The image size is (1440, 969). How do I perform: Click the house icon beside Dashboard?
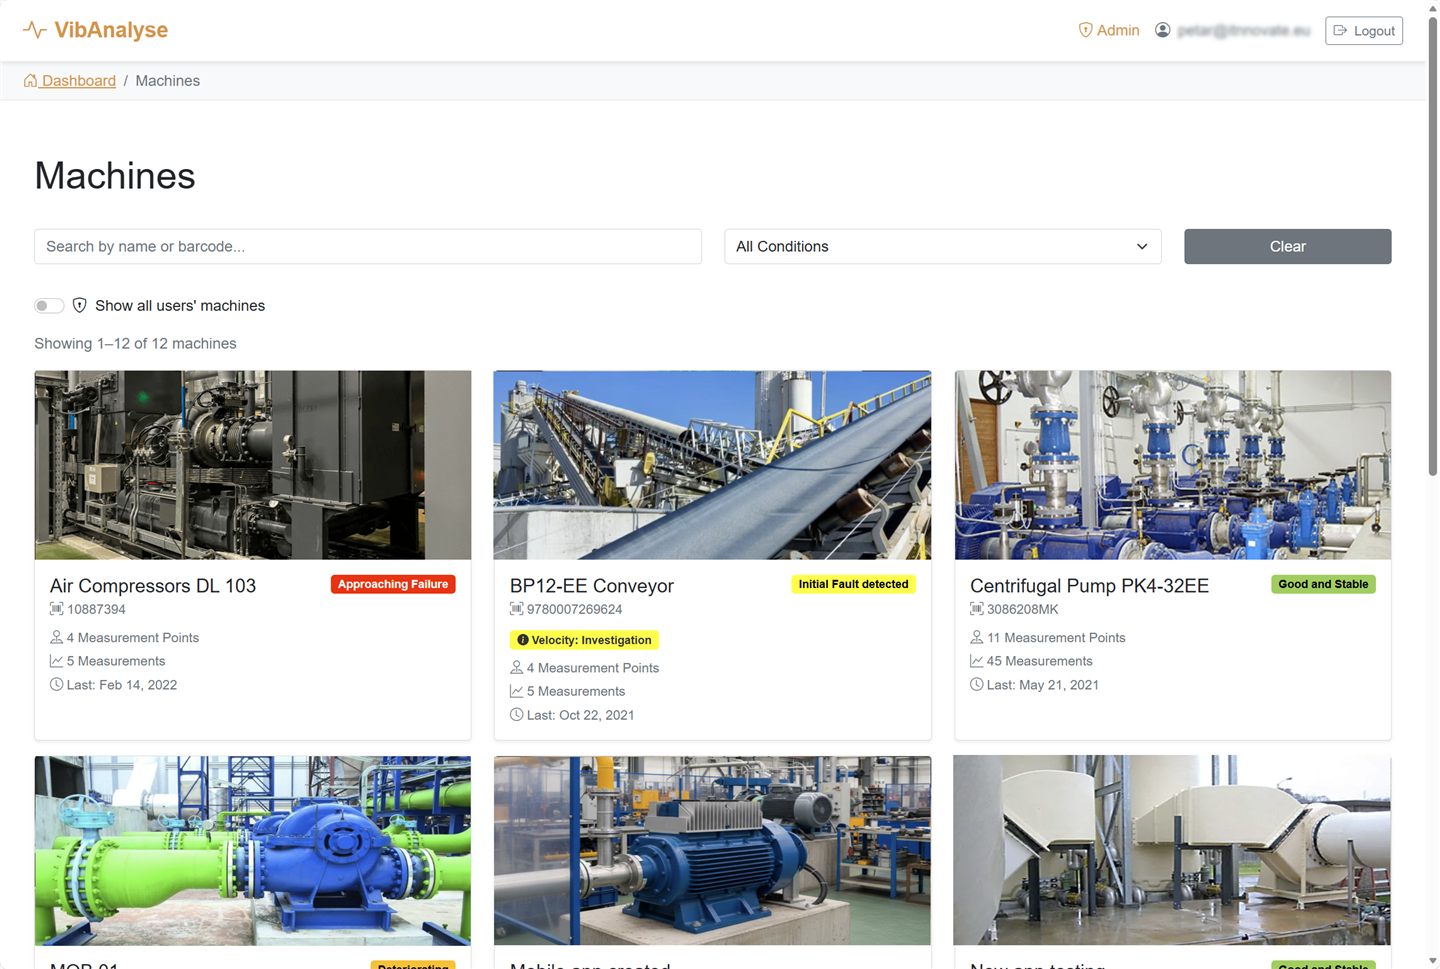[x=31, y=81]
